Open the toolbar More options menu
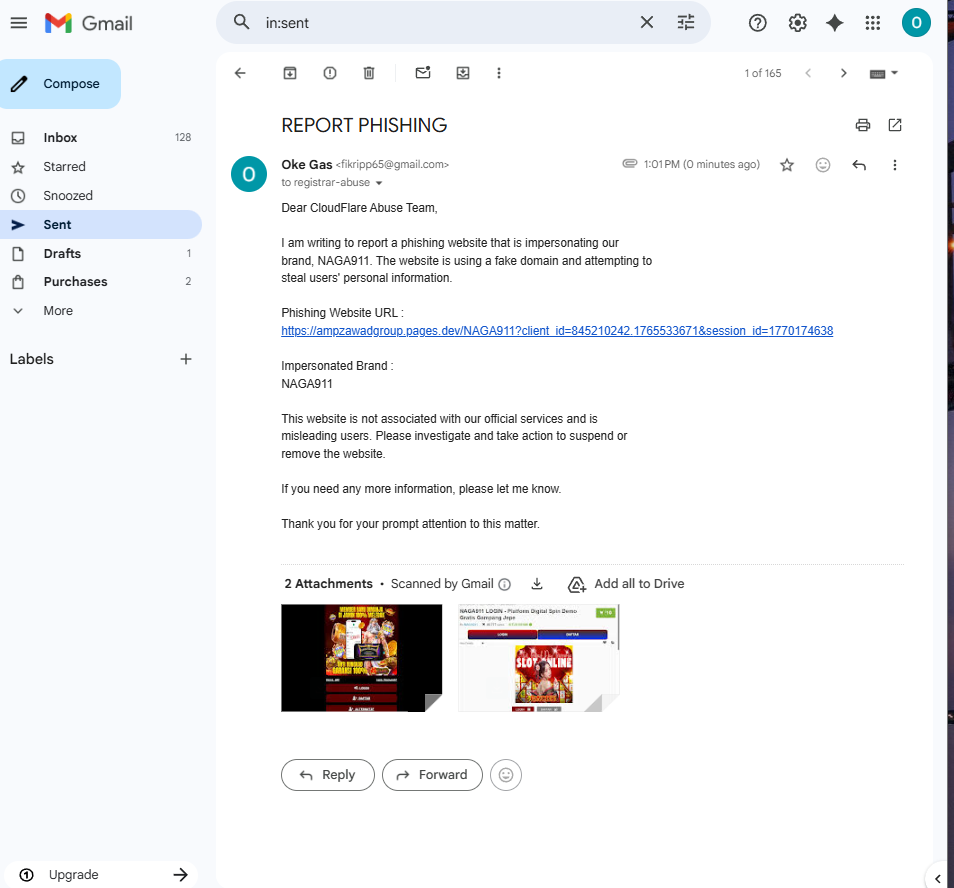Viewport: 954px width, 888px height. click(x=499, y=73)
